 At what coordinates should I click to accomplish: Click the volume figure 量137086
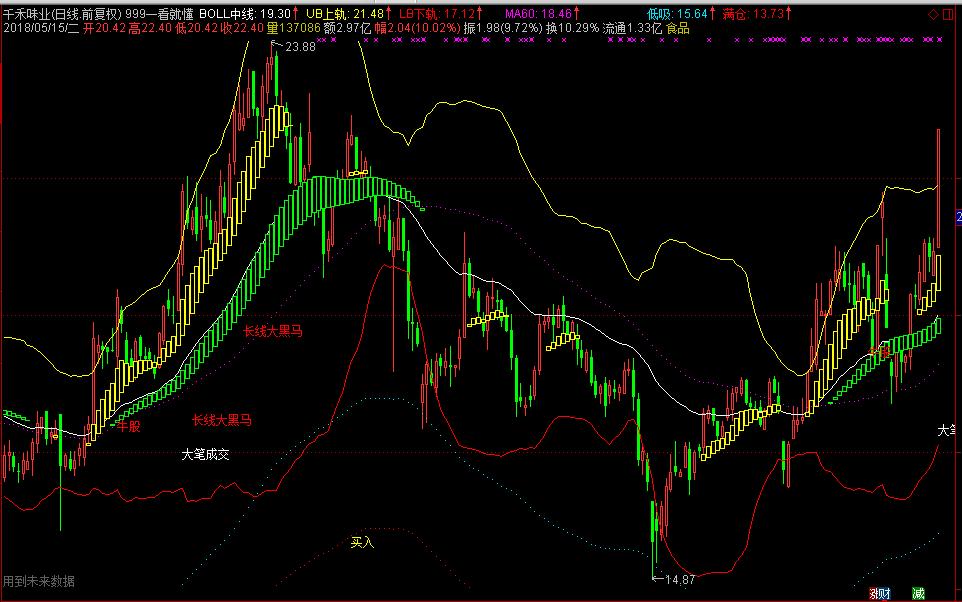coord(293,28)
